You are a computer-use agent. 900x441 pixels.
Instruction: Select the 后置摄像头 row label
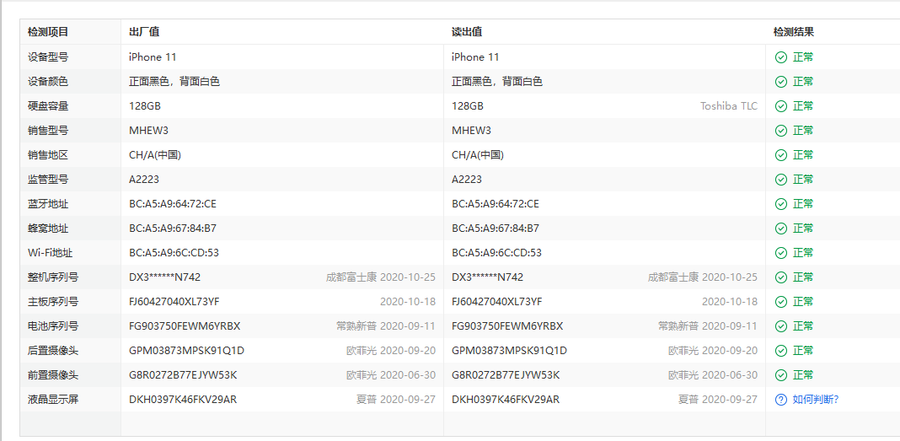tap(53, 350)
